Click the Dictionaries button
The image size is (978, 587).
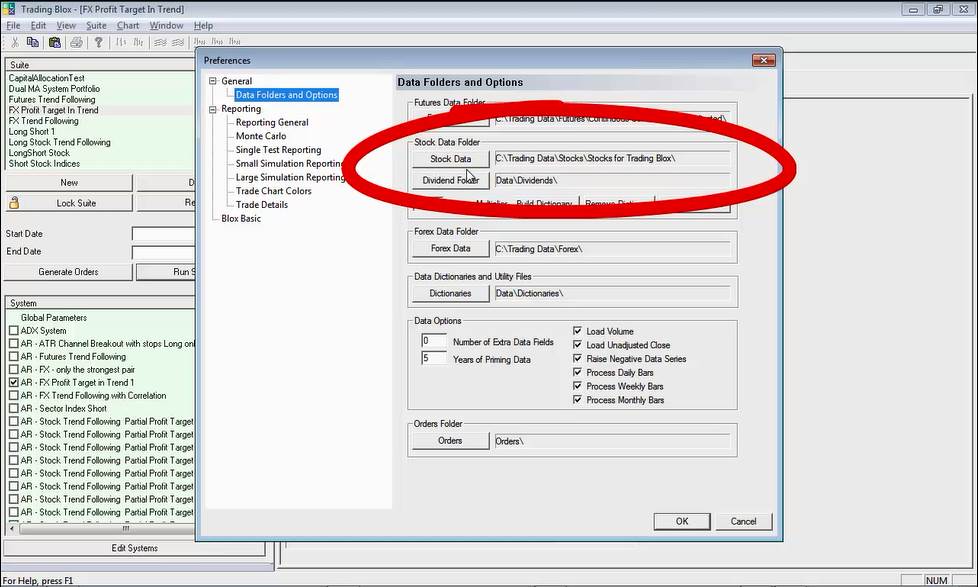click(x=450, y=293)
